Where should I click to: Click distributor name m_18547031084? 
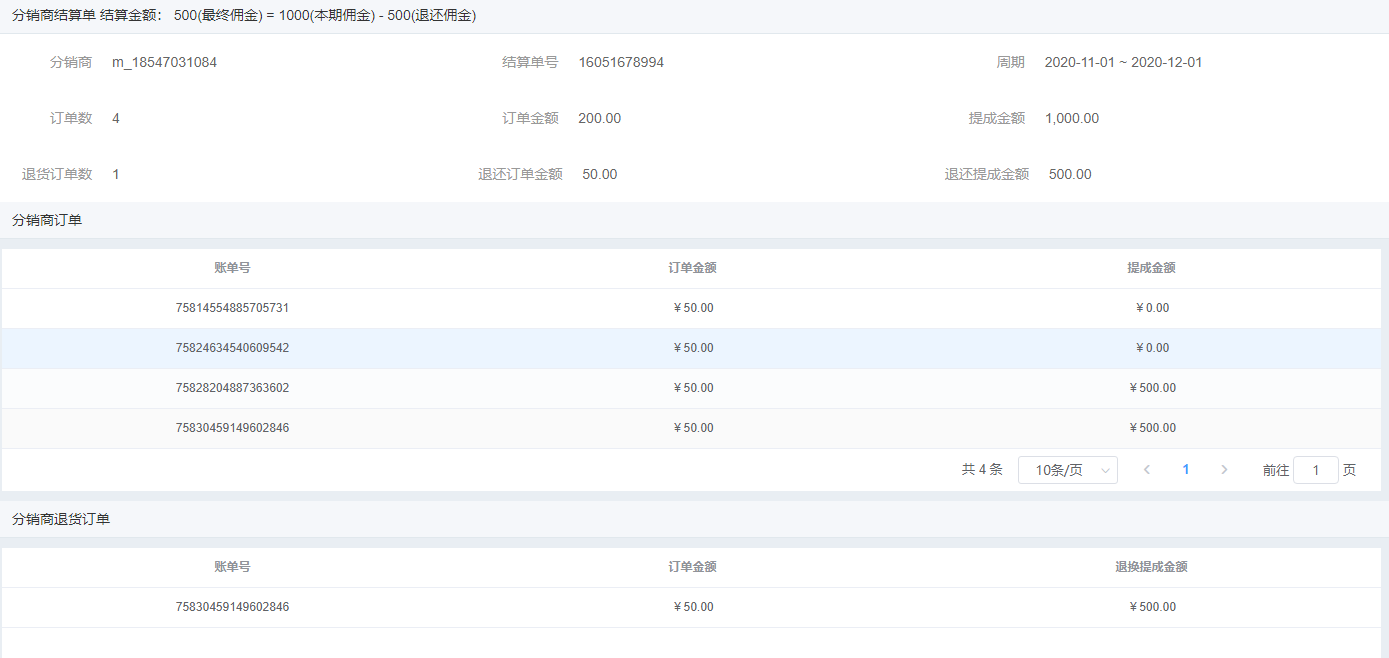(x=164, y=62)
